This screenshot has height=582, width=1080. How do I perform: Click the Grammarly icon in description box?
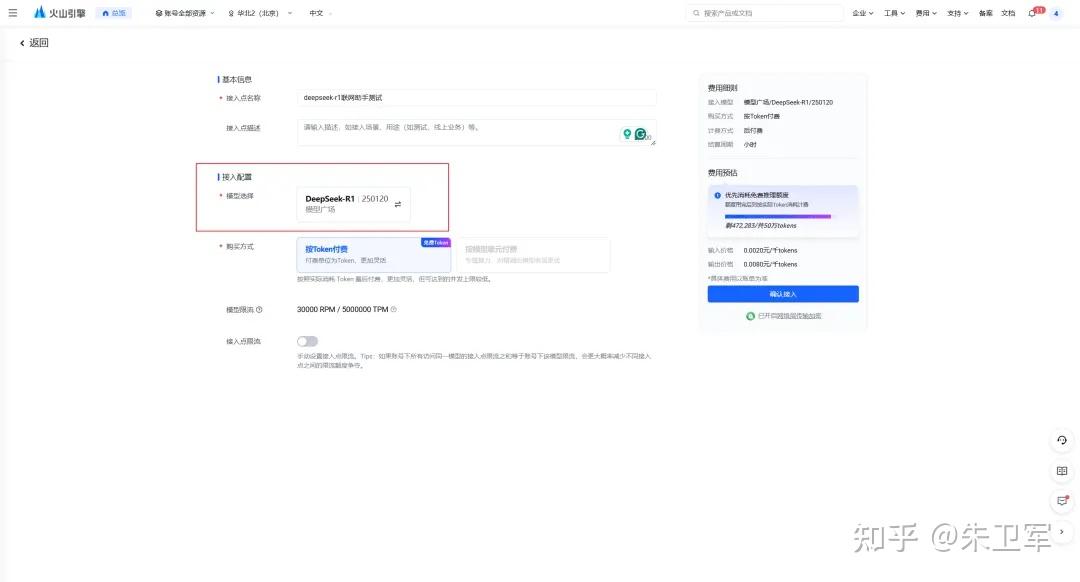click(x=641, y=134)
